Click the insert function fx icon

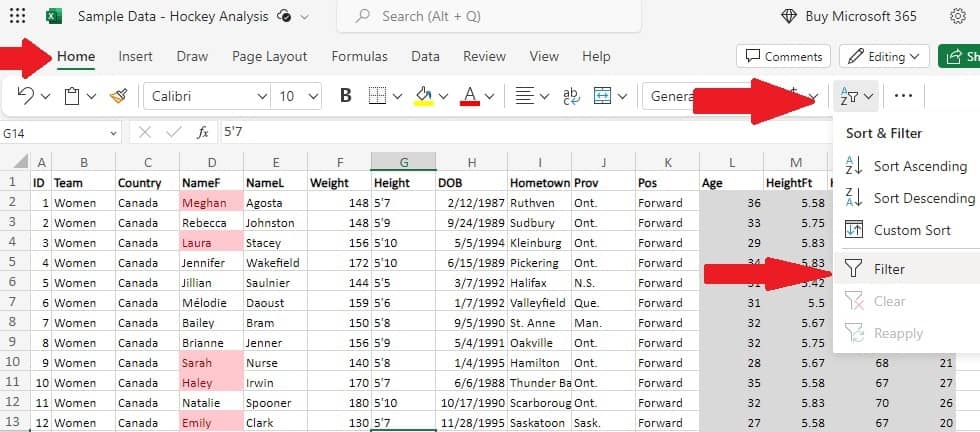point(202,133)
